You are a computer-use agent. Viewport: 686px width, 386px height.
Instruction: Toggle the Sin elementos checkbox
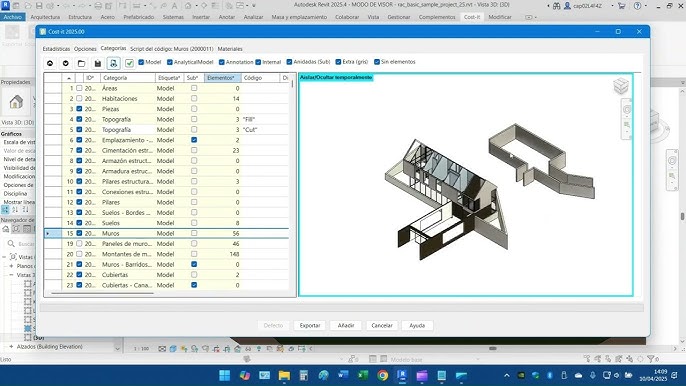point(377,62)
